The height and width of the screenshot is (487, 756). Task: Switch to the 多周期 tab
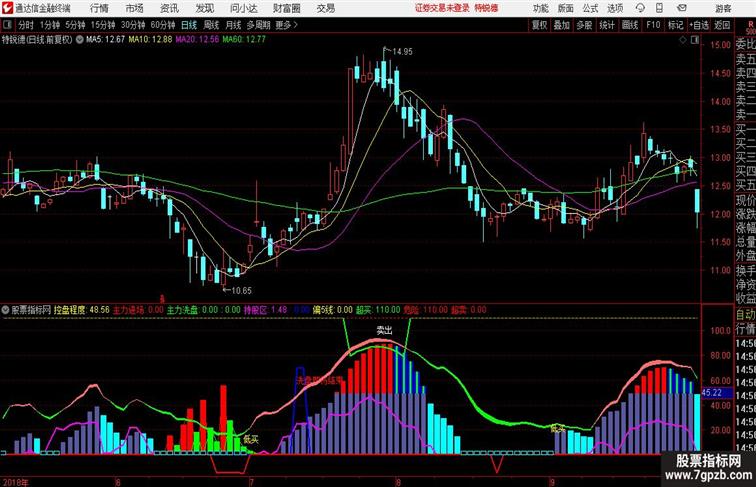pos(258,25)
